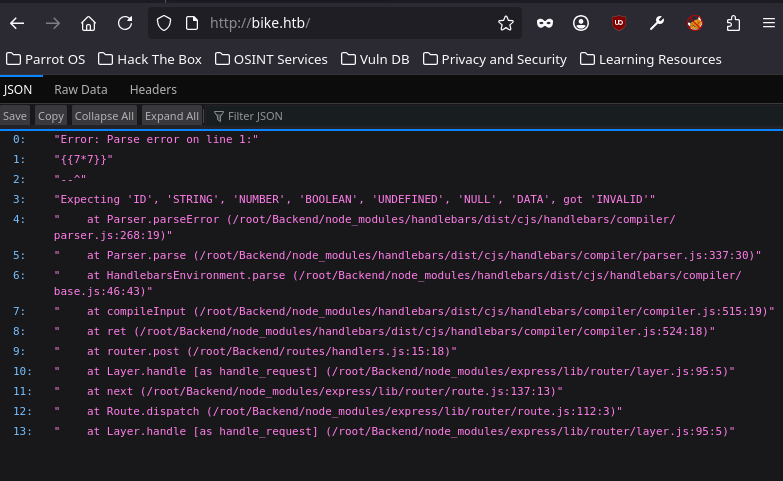This screenshot has width=783, height=481.
Task: Reload the page with refresh icon
Action: tap(125, 23)
